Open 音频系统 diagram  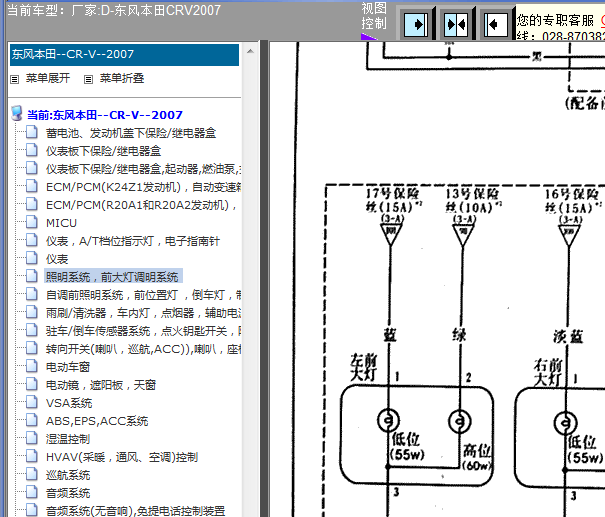coord(68,493)
